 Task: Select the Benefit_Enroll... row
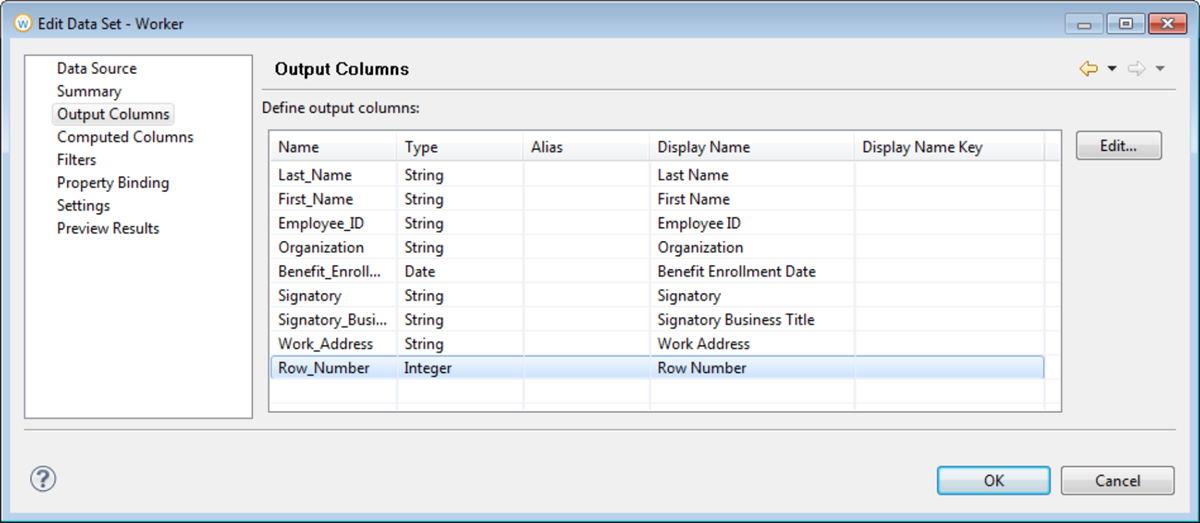coord(657,271)
